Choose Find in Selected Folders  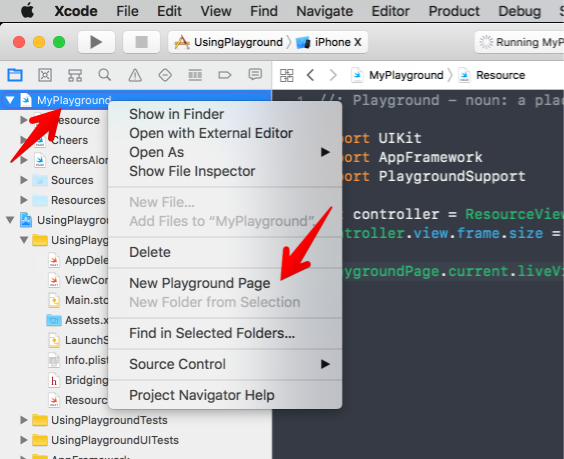[225, 333]
